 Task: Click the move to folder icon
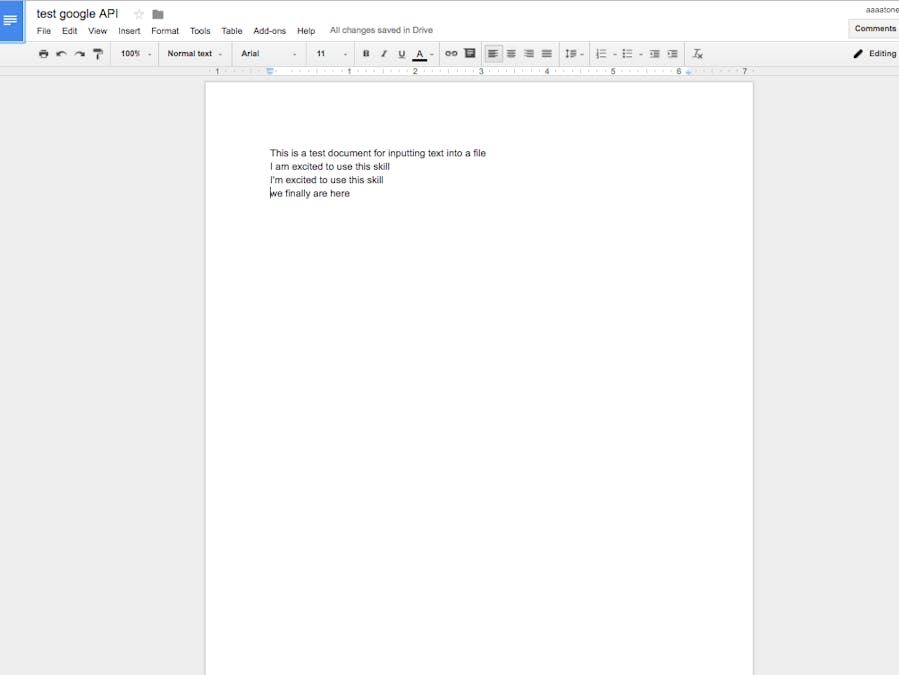pyautogui.click(x=158, y=14)
